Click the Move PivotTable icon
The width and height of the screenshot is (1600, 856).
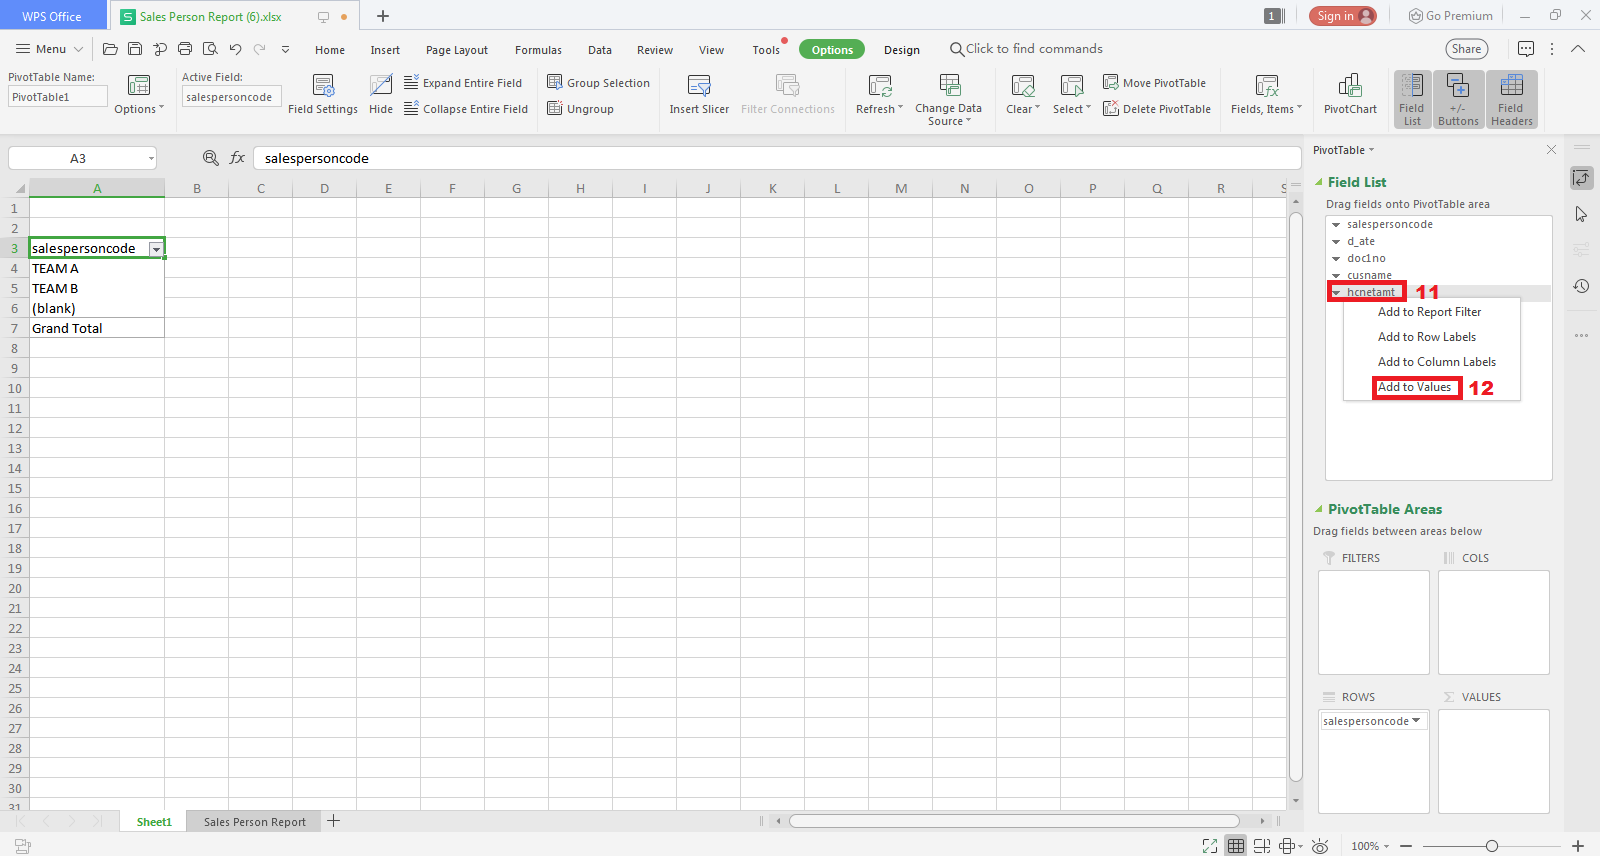click(x=1111, y=83)
